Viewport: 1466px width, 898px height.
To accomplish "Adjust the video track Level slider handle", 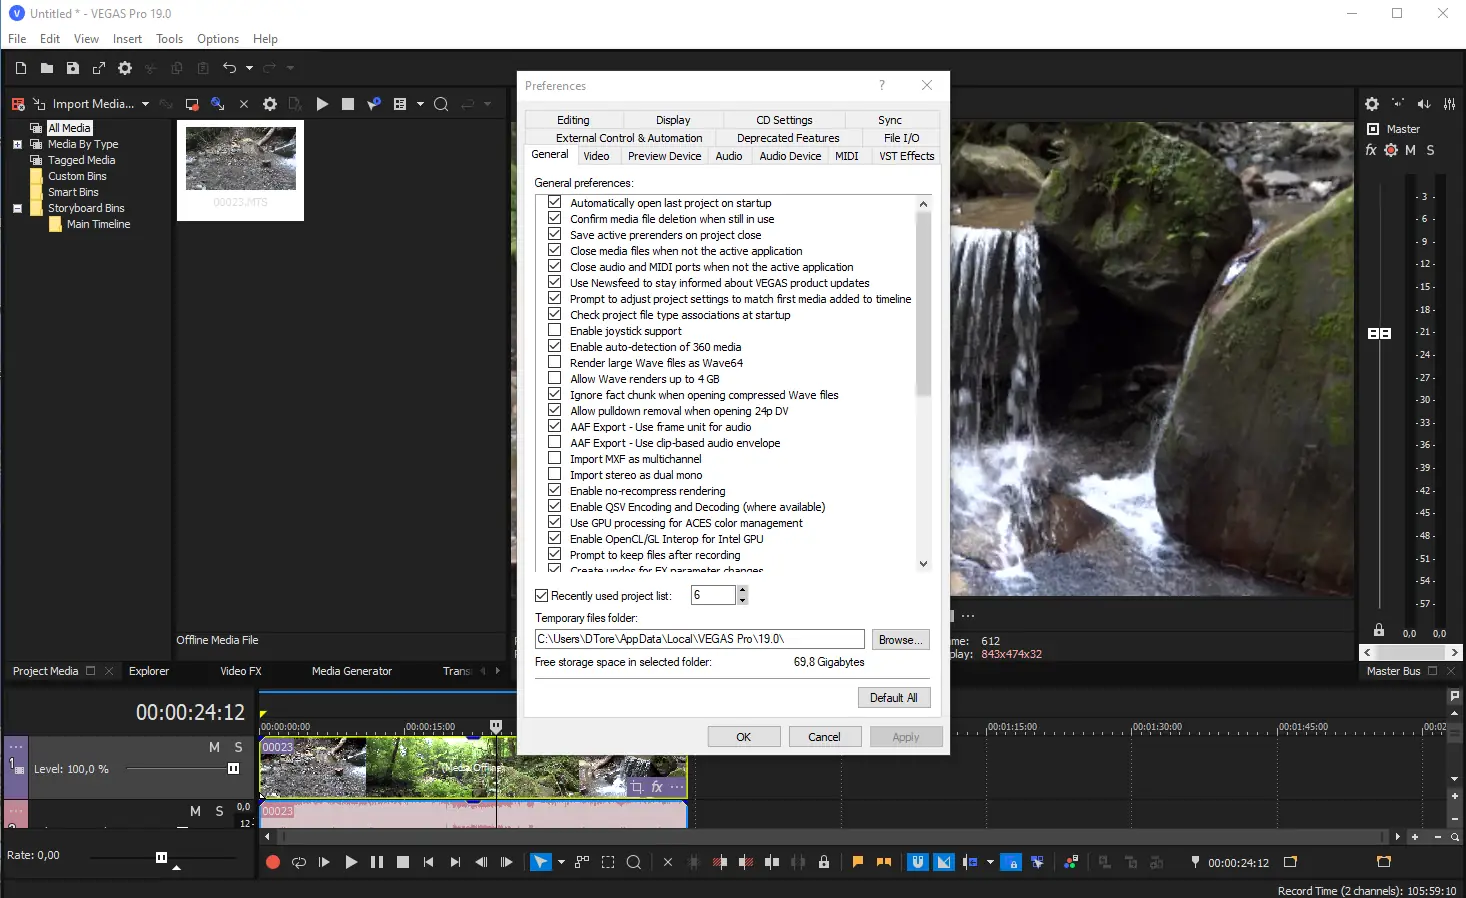I will coord(233,769).
